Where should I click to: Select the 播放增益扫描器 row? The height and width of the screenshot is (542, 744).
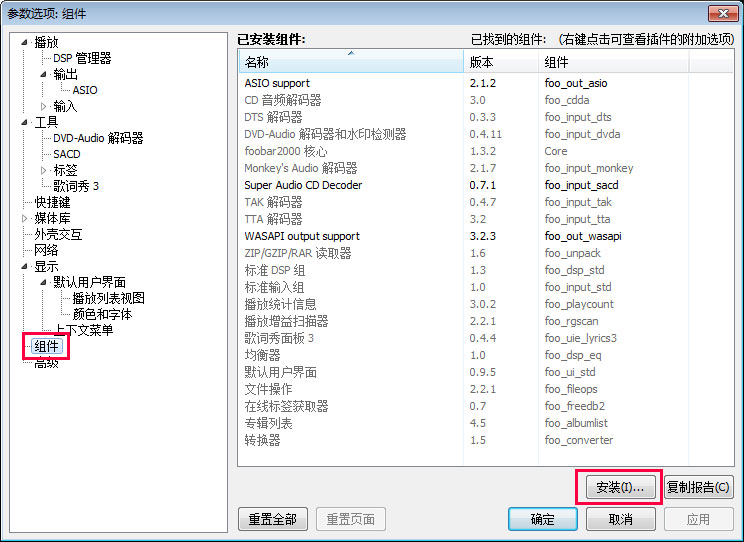pos(486,321)
